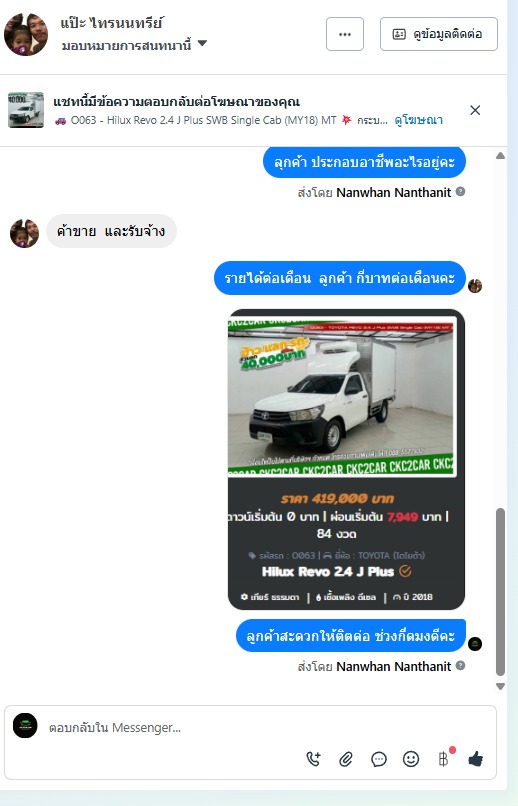This screenshot has height=806, width=518.
Task: Open customer profile picture in header
Action: pyautogui.click(x=26, y=34)
